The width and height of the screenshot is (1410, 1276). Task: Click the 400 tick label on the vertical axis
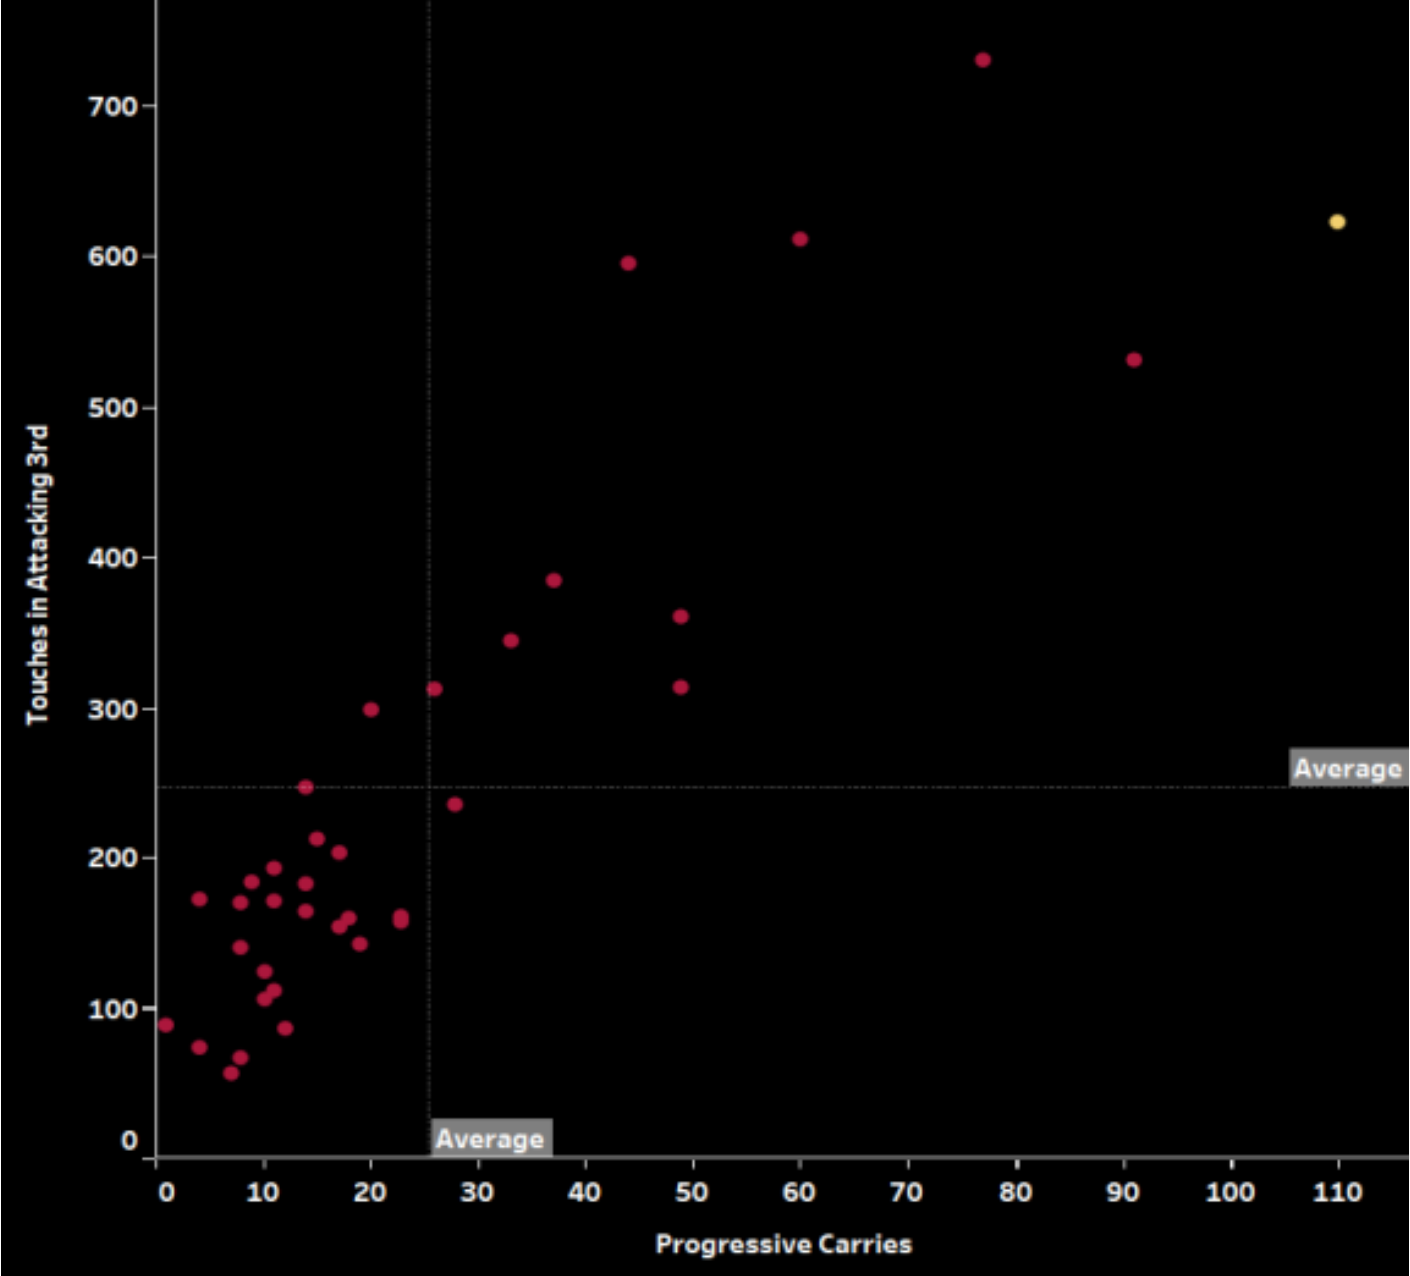112,557
